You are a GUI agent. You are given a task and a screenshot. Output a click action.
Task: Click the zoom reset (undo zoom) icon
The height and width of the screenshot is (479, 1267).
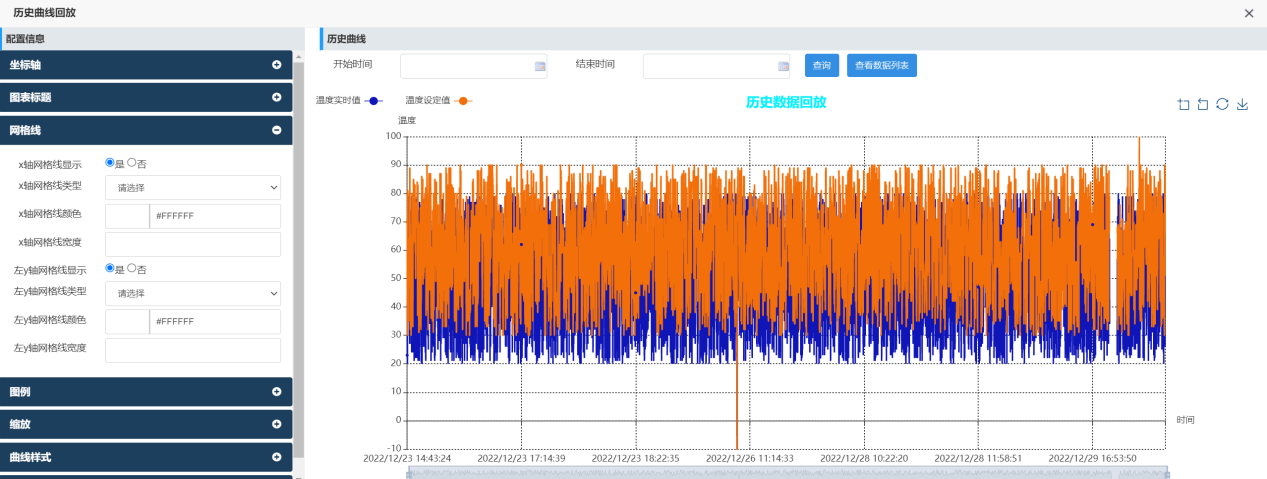(1203, 104)
